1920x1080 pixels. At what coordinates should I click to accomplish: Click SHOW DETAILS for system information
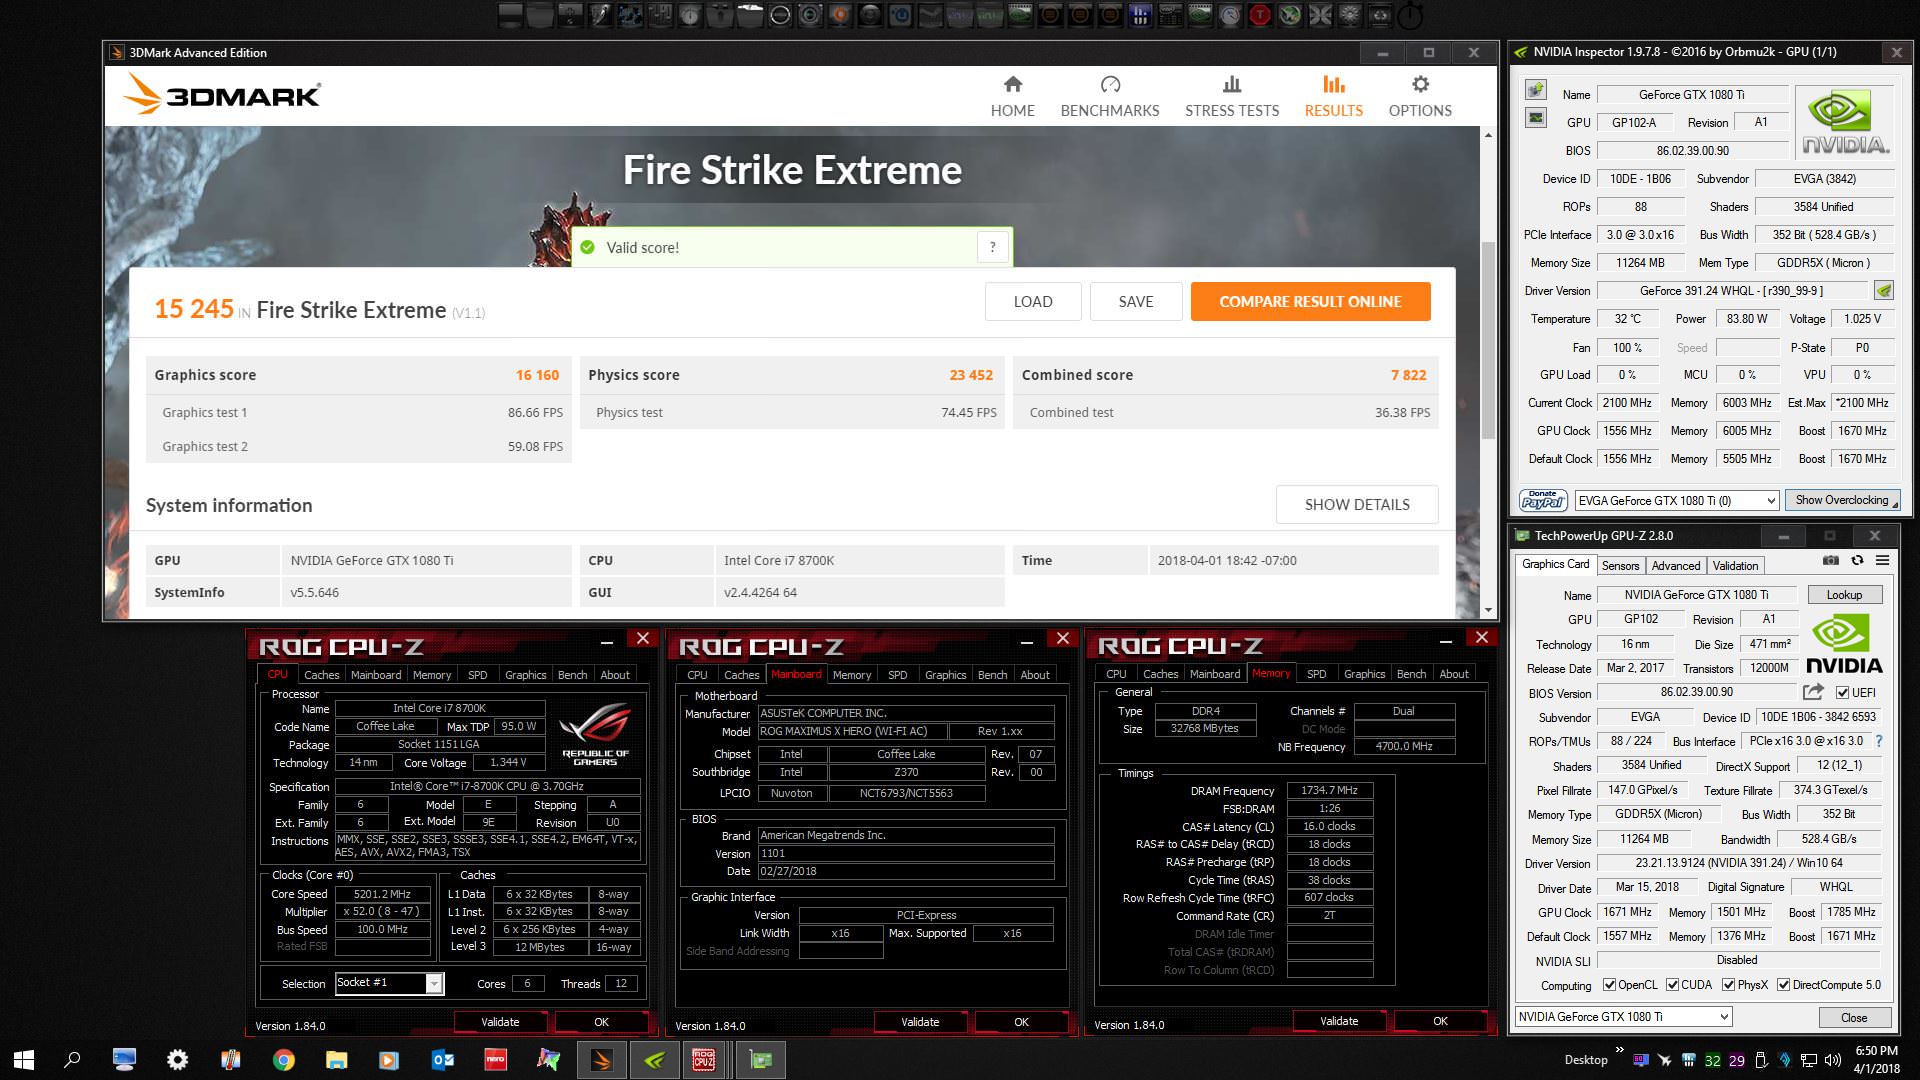1357,504
